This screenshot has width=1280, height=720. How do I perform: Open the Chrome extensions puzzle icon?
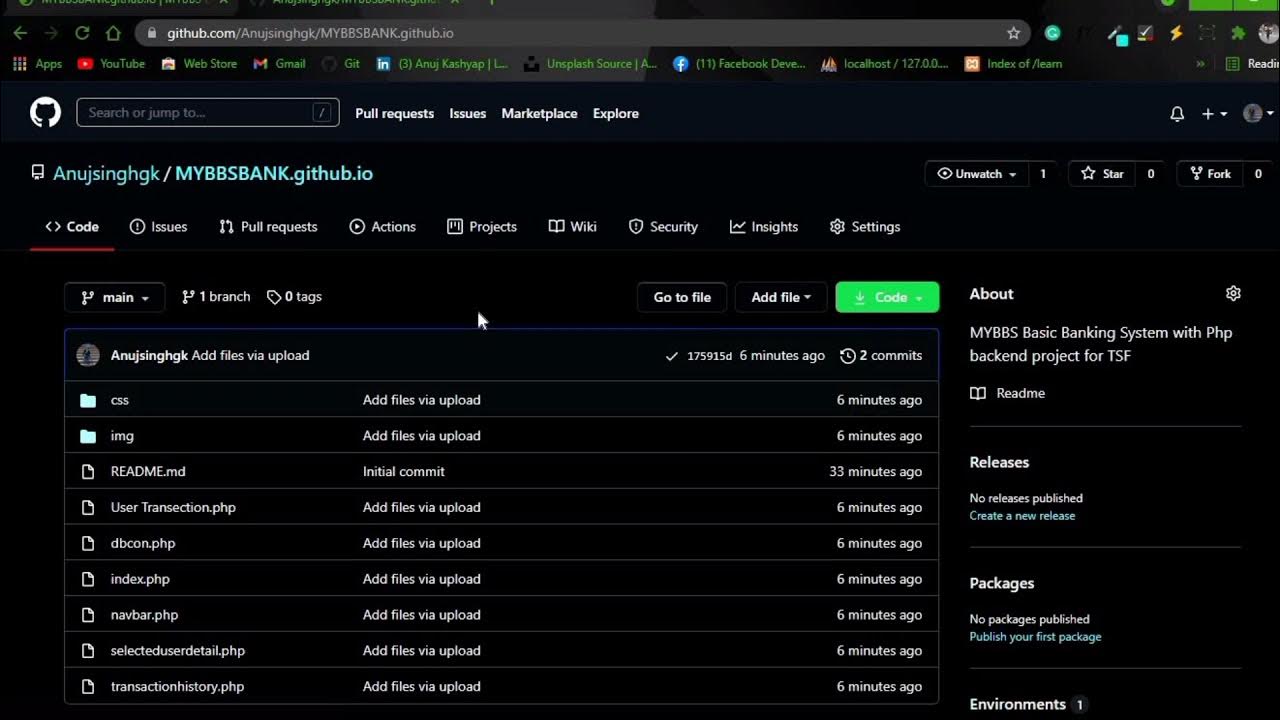click(1238, 33)
